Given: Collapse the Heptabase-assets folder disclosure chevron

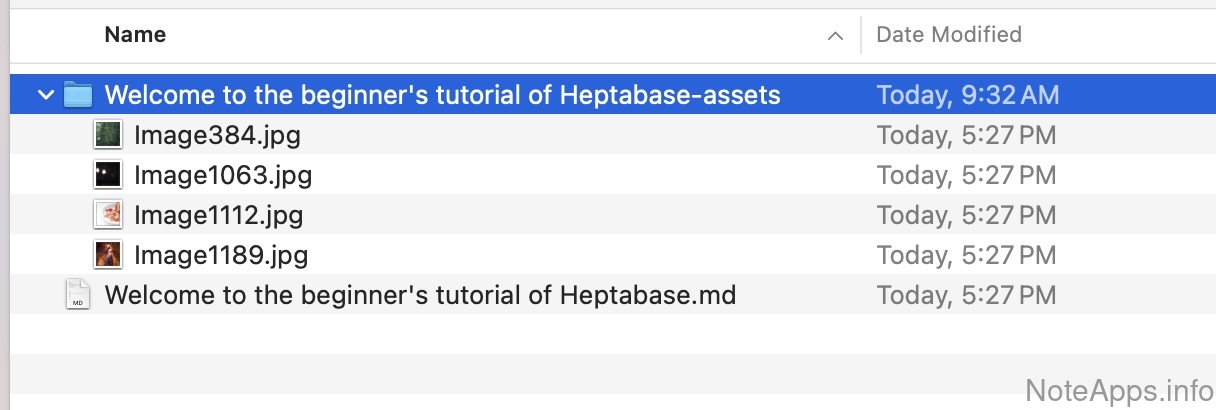Looking at the screenshot, I should 45,95.
